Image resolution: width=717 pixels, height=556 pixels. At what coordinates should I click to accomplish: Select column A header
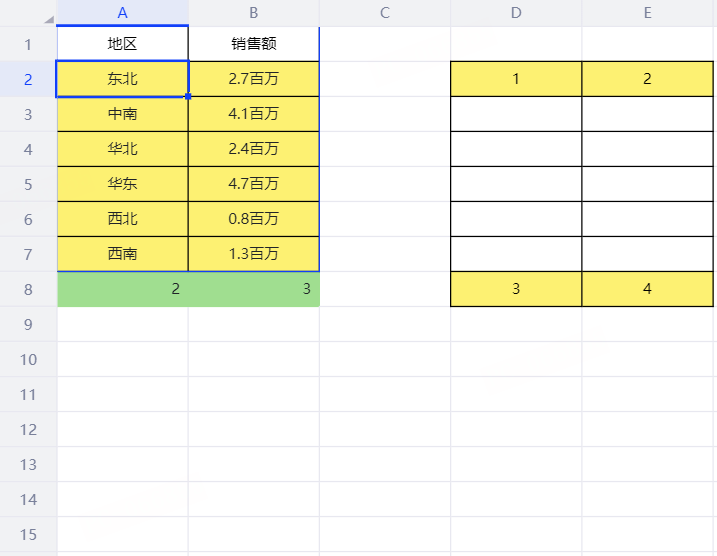tap(122, 13)
